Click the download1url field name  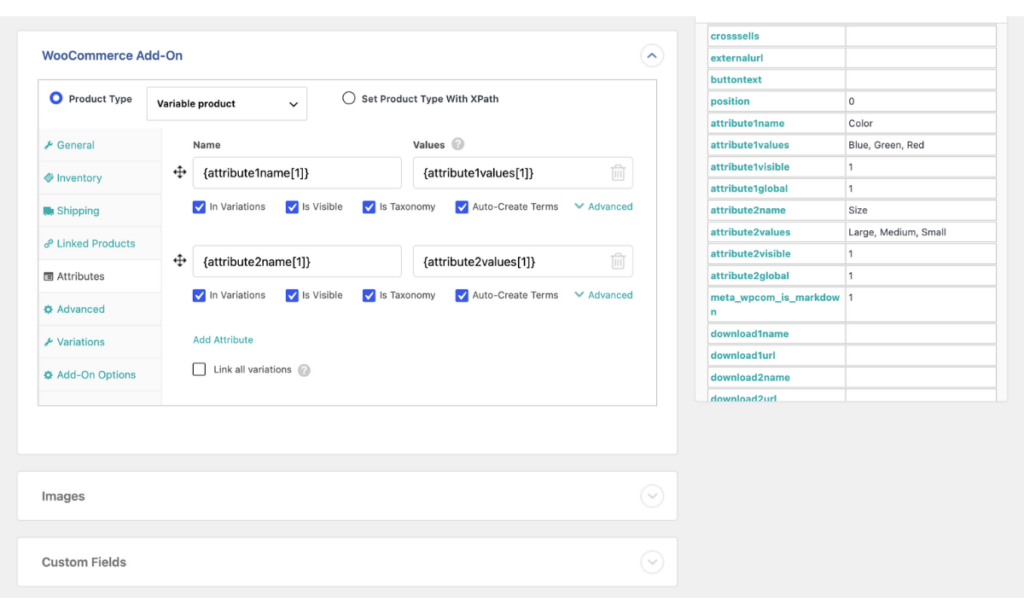click(x=743, y=355)
